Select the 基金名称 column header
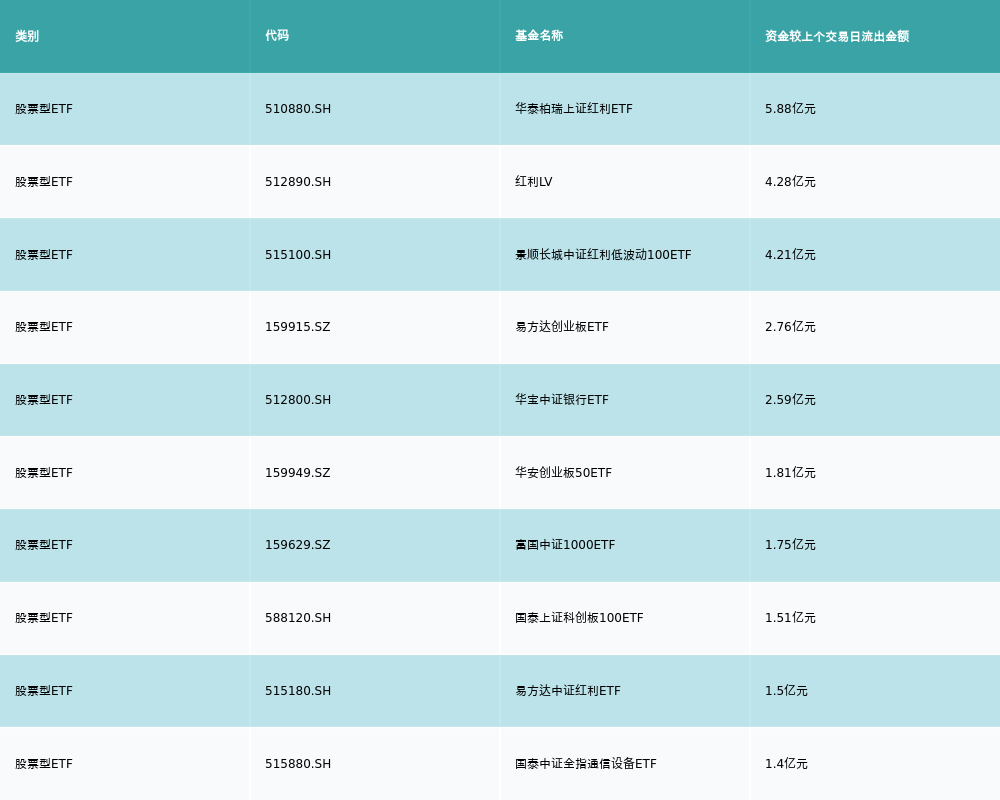Viewport: 1000px width, 800px height. [539, 36]
